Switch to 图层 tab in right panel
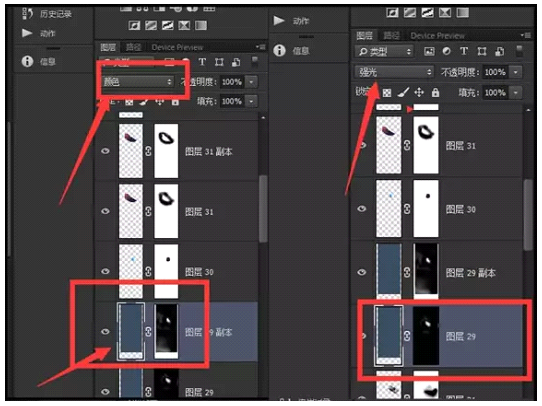The width and height of the screenshot is (542, 406). click(x=364, y=36)
